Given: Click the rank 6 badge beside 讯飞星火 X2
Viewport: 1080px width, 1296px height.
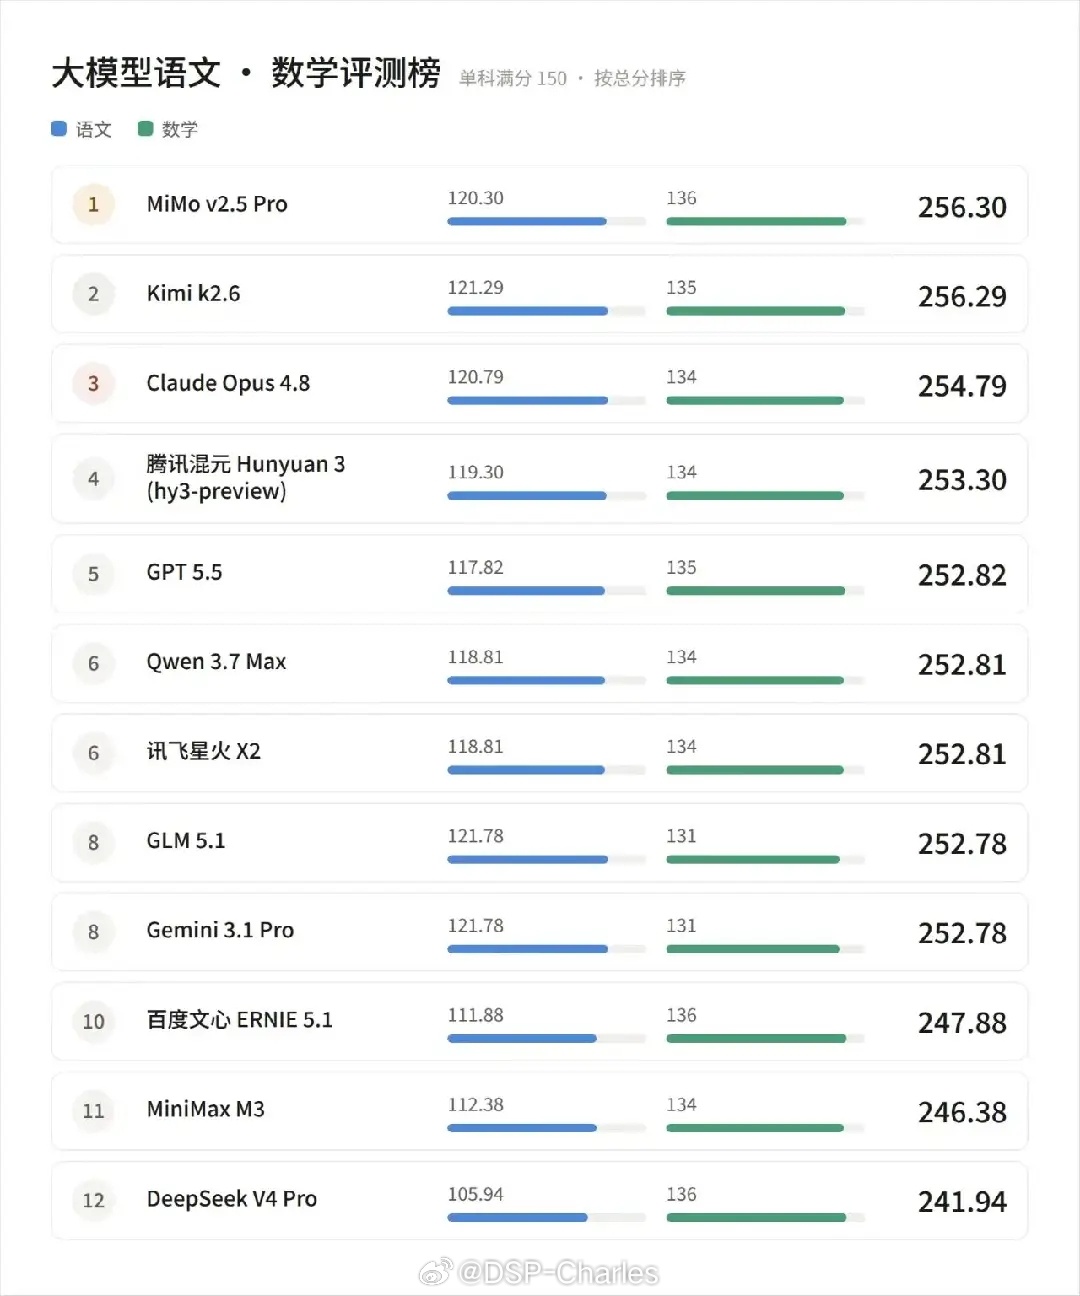Looking at the screenshot, I should 93,753.
